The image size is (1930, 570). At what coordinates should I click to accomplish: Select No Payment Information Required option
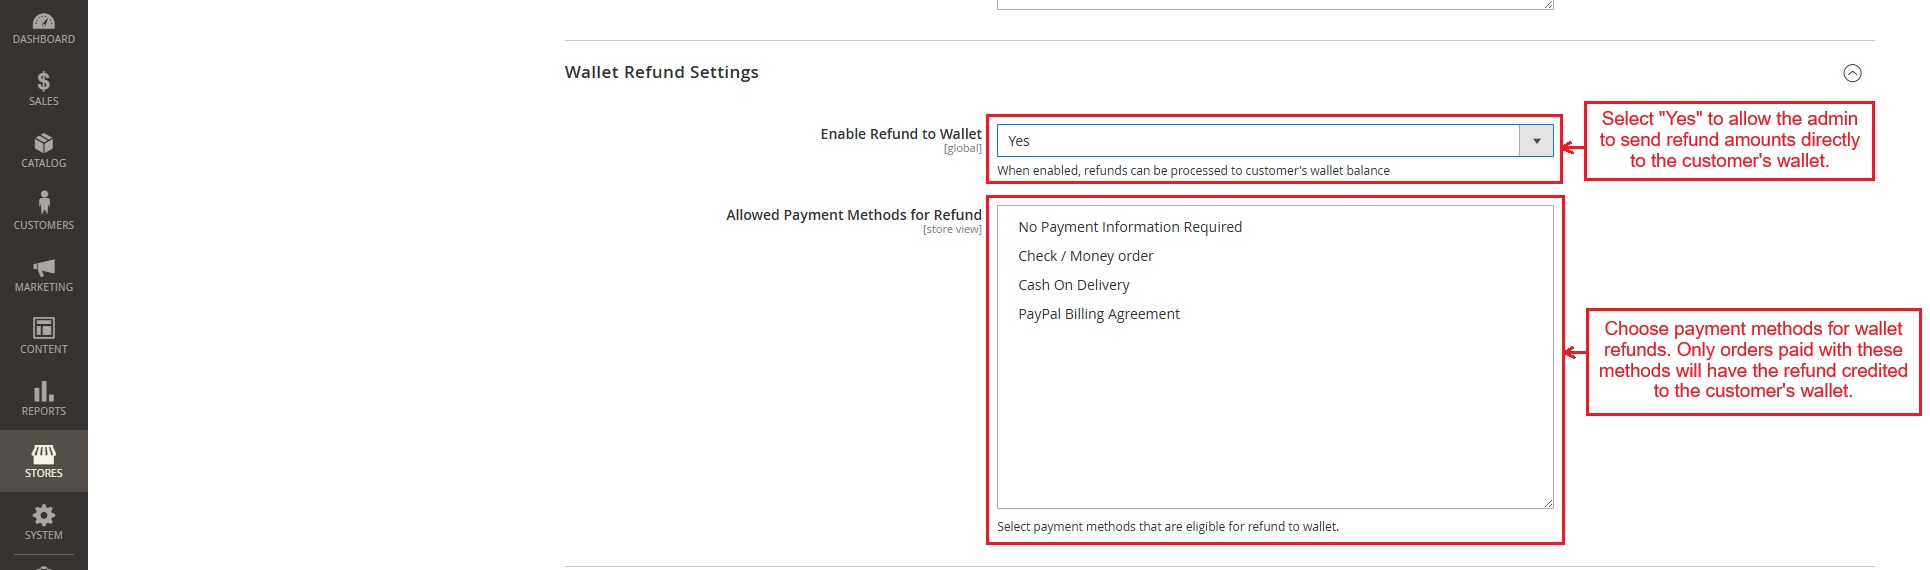click(1130, 227)
